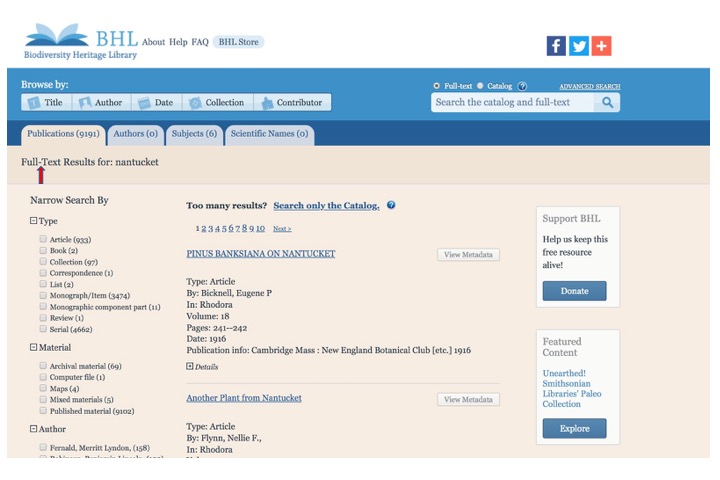
Task: Open the BHL Twitter icon
Action: pos(579,46)
